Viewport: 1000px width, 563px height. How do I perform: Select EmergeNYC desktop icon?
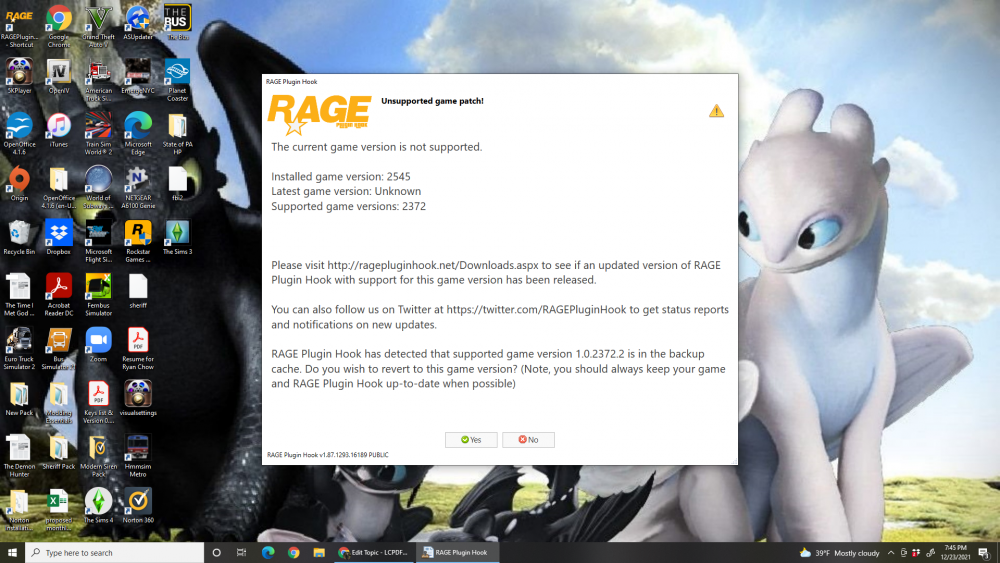pyautogui.click(x=138, y=77)
